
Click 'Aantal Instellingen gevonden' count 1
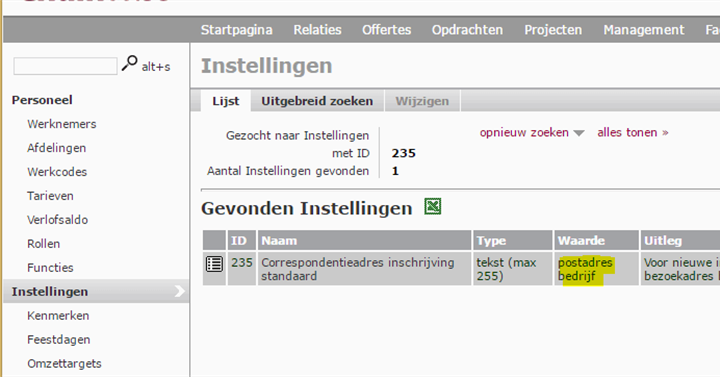coord(395,171)
